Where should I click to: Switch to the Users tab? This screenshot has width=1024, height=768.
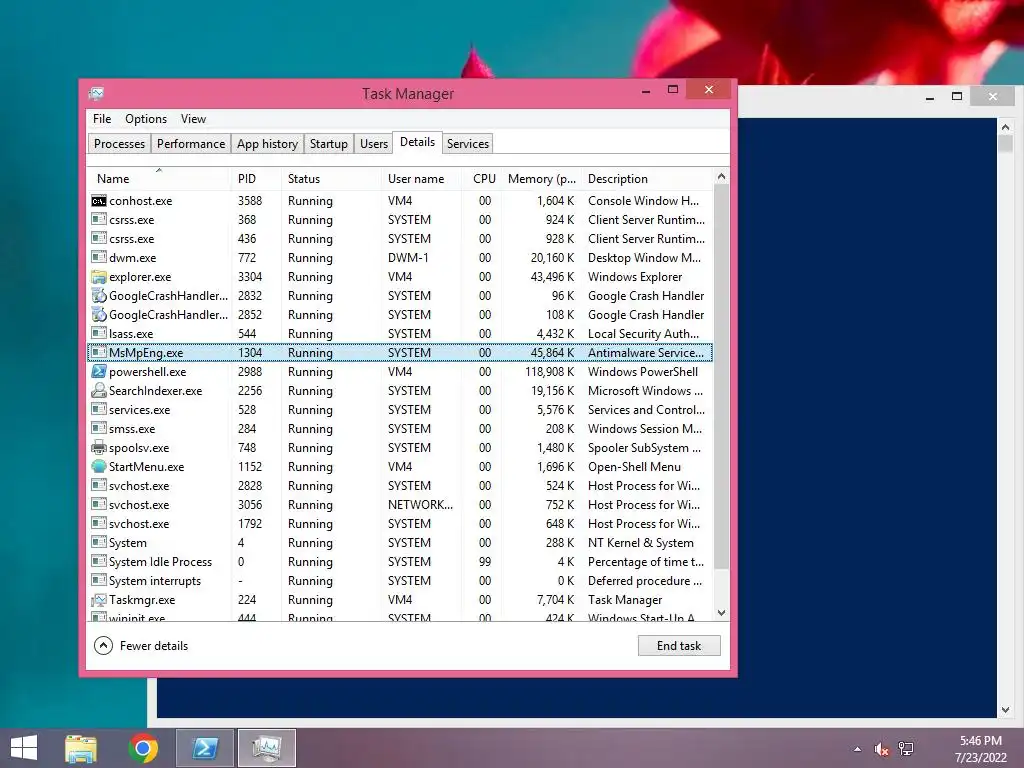pyautogui.click(x=374, y=144)
